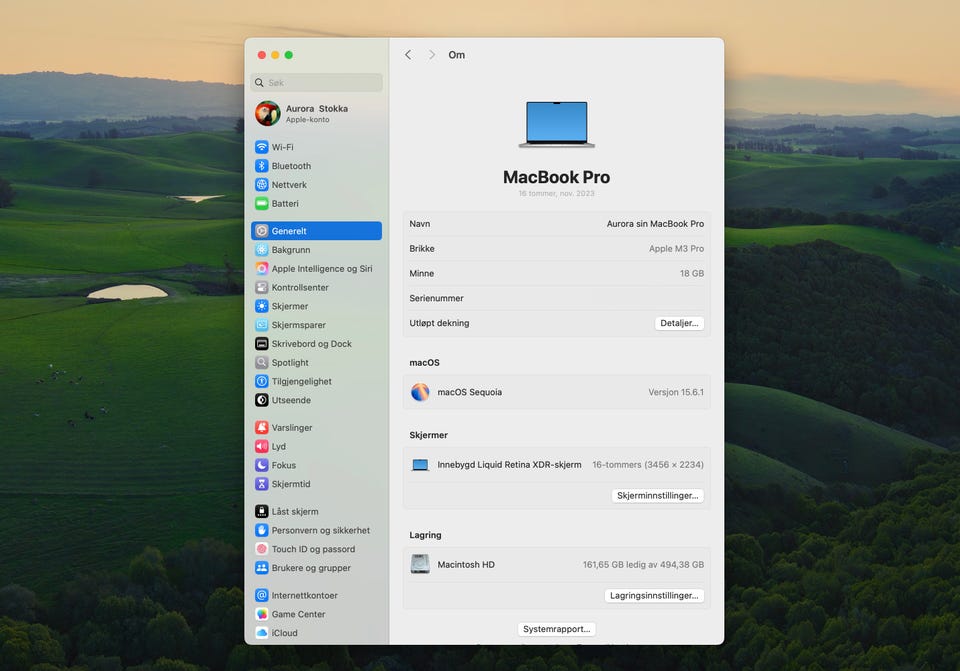Open the Game Center icon
The image size is (960, 671).
tap(262, 614)
